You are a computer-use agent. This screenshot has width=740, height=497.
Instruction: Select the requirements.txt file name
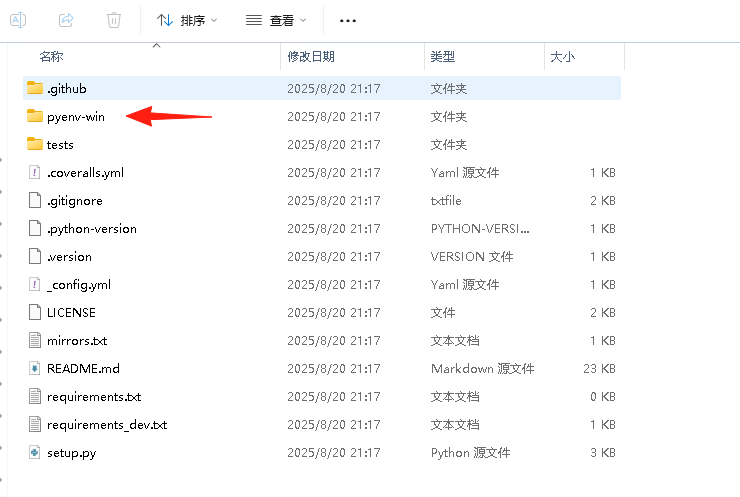[94, 396]
